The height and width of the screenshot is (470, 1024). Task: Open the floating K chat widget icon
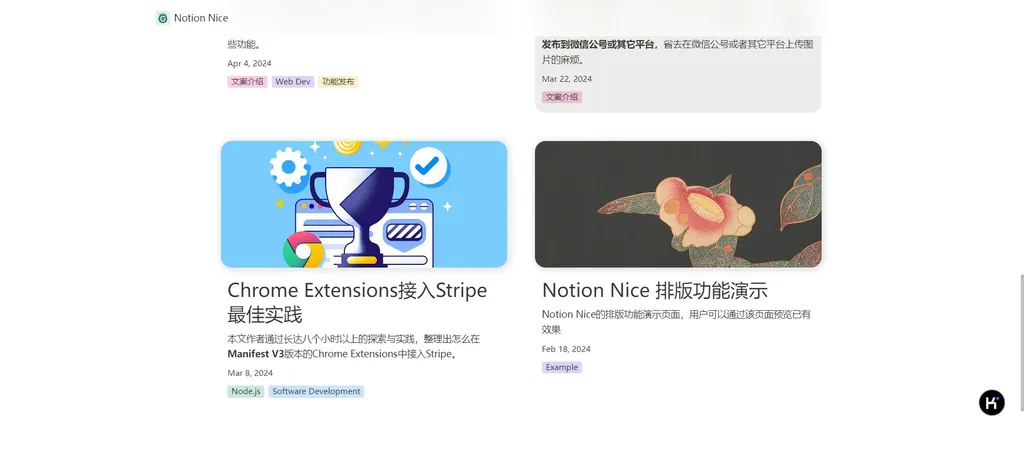pyautogui.click(x=991, y=403)
